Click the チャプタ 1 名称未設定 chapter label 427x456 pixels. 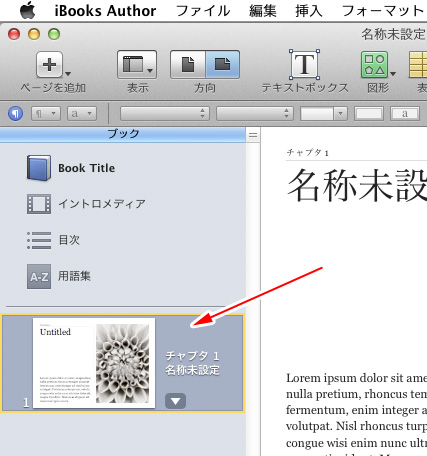coord(193,363)
